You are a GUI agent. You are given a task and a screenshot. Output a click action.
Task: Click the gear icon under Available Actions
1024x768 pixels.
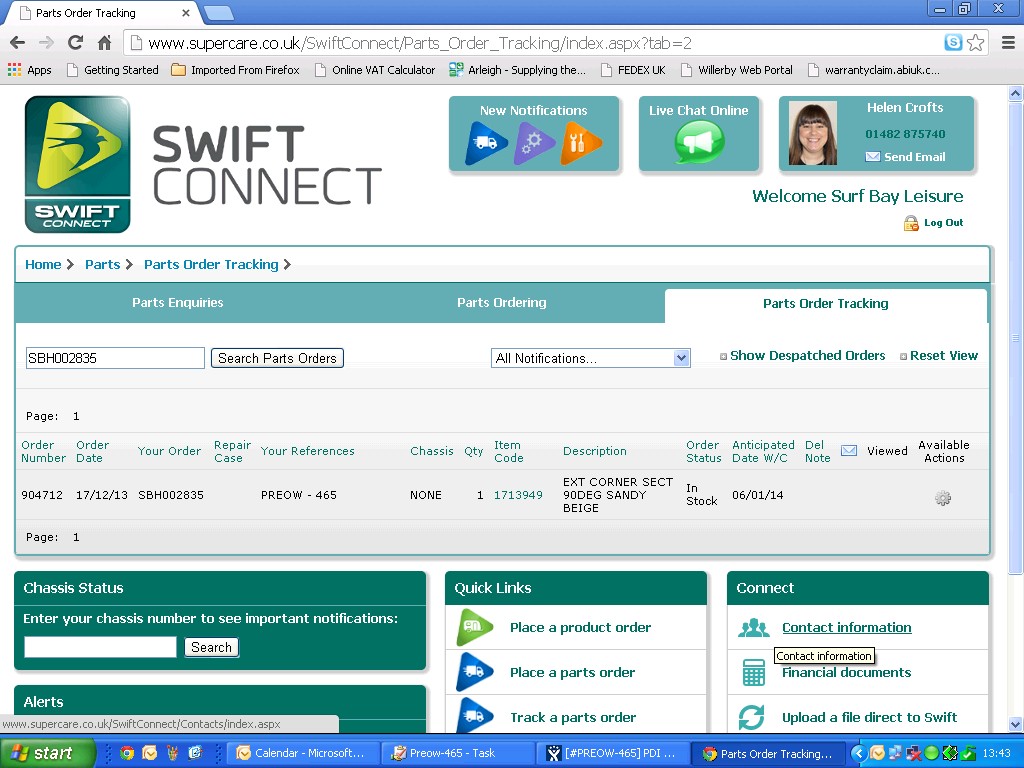tap(942, 498)
